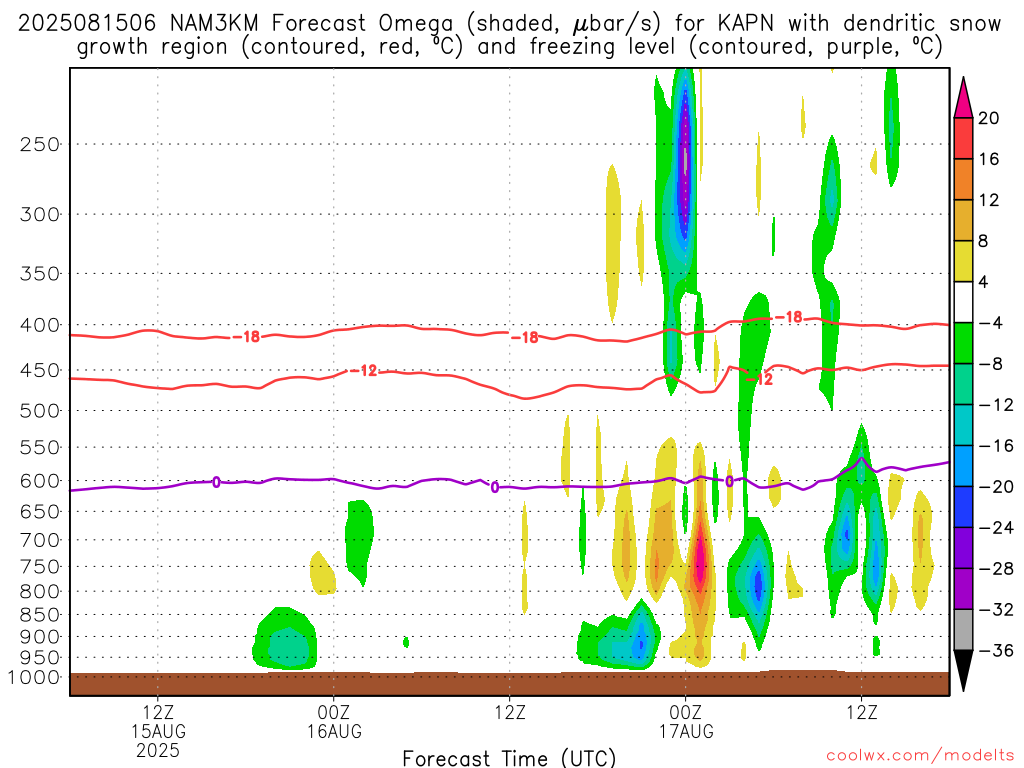Click the red swatch labeled 16-20 in colorbar
Screen dimensions: 1024x768
tap(963, 138)
